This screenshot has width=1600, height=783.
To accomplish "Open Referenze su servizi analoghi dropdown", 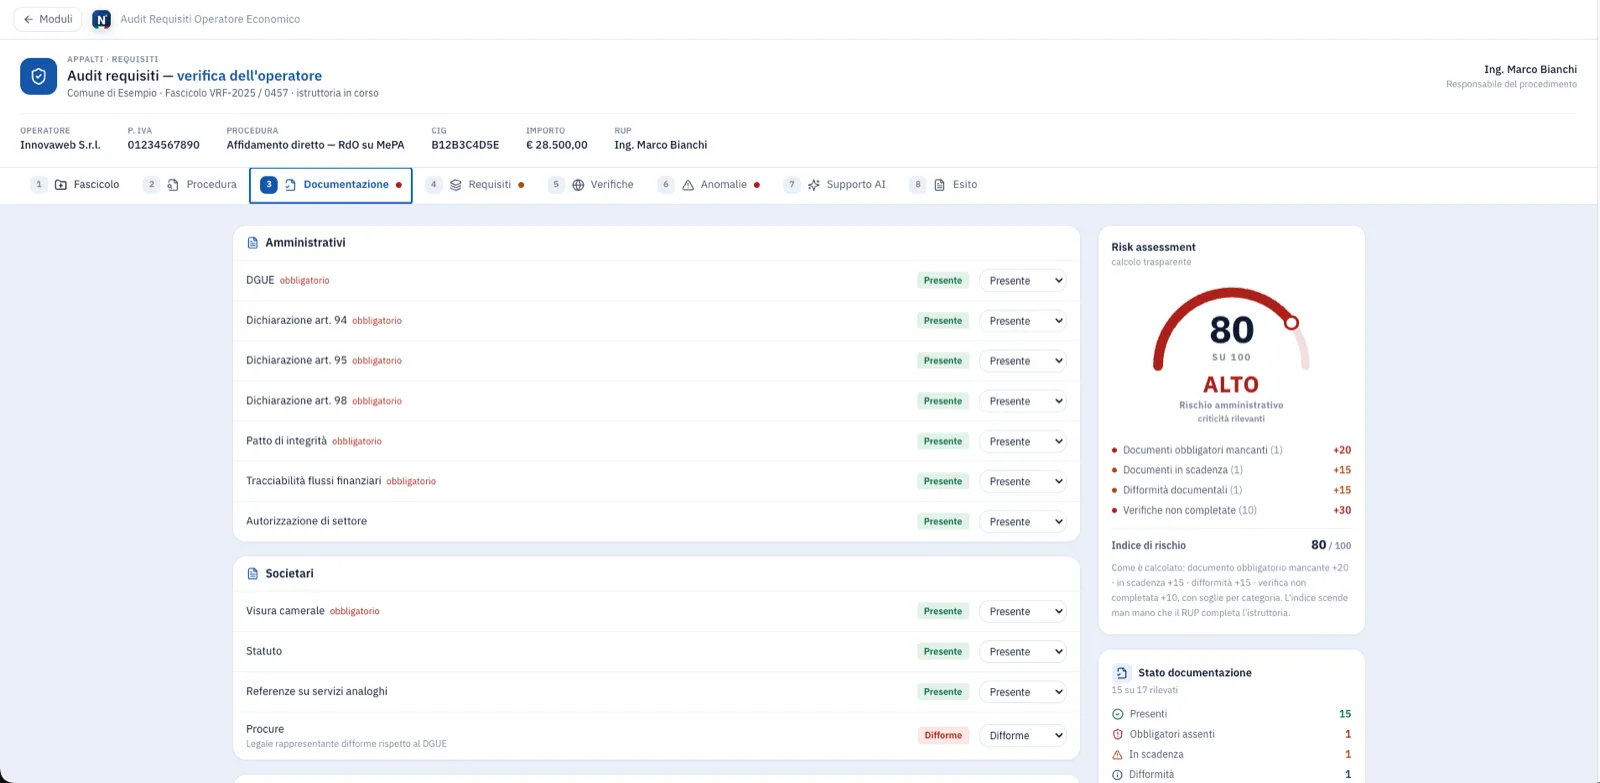I will (x=1023, y=692).
